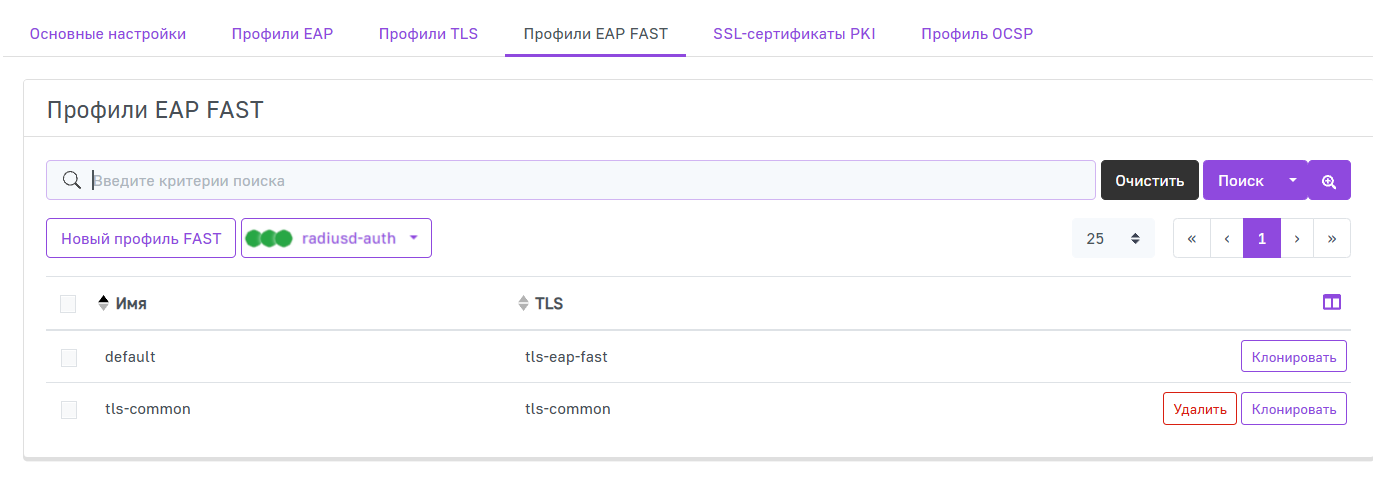Delete the tls-common profile with Удалить
Viewport: 1373px width, 480px height.
pyautogui.click(x=1199, y=409)
